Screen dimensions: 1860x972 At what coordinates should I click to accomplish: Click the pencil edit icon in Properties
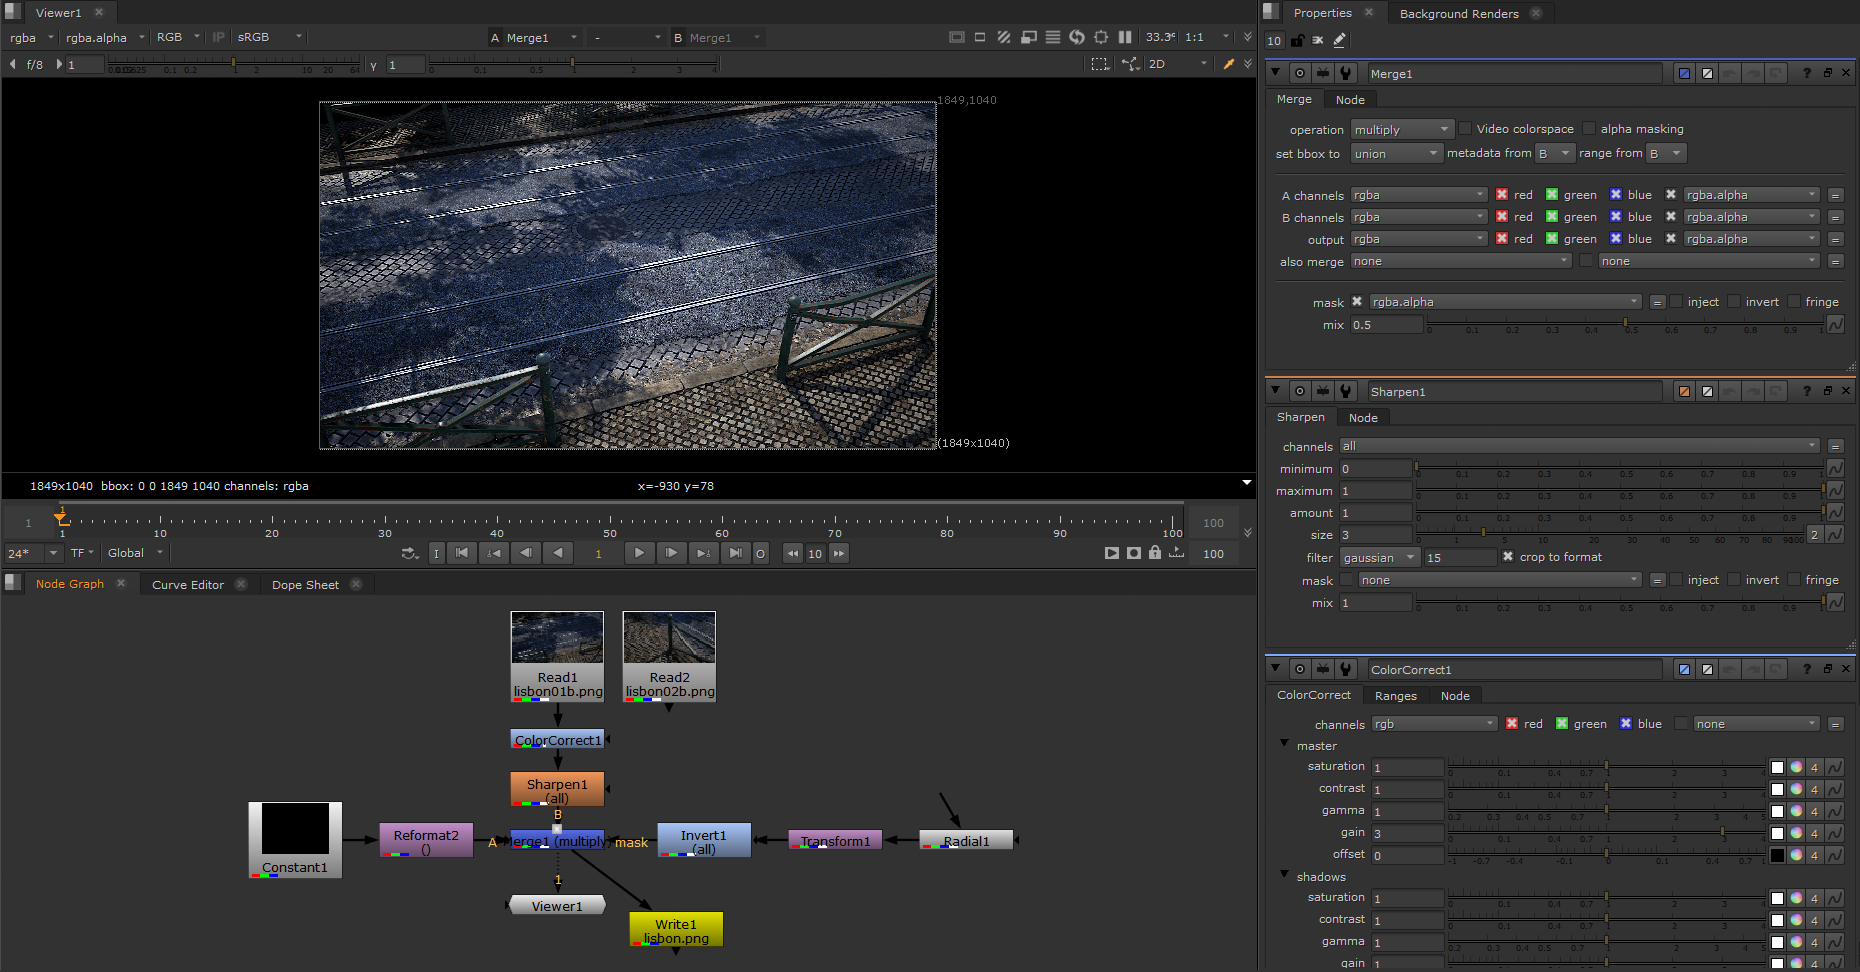(x=1339, y=41)
